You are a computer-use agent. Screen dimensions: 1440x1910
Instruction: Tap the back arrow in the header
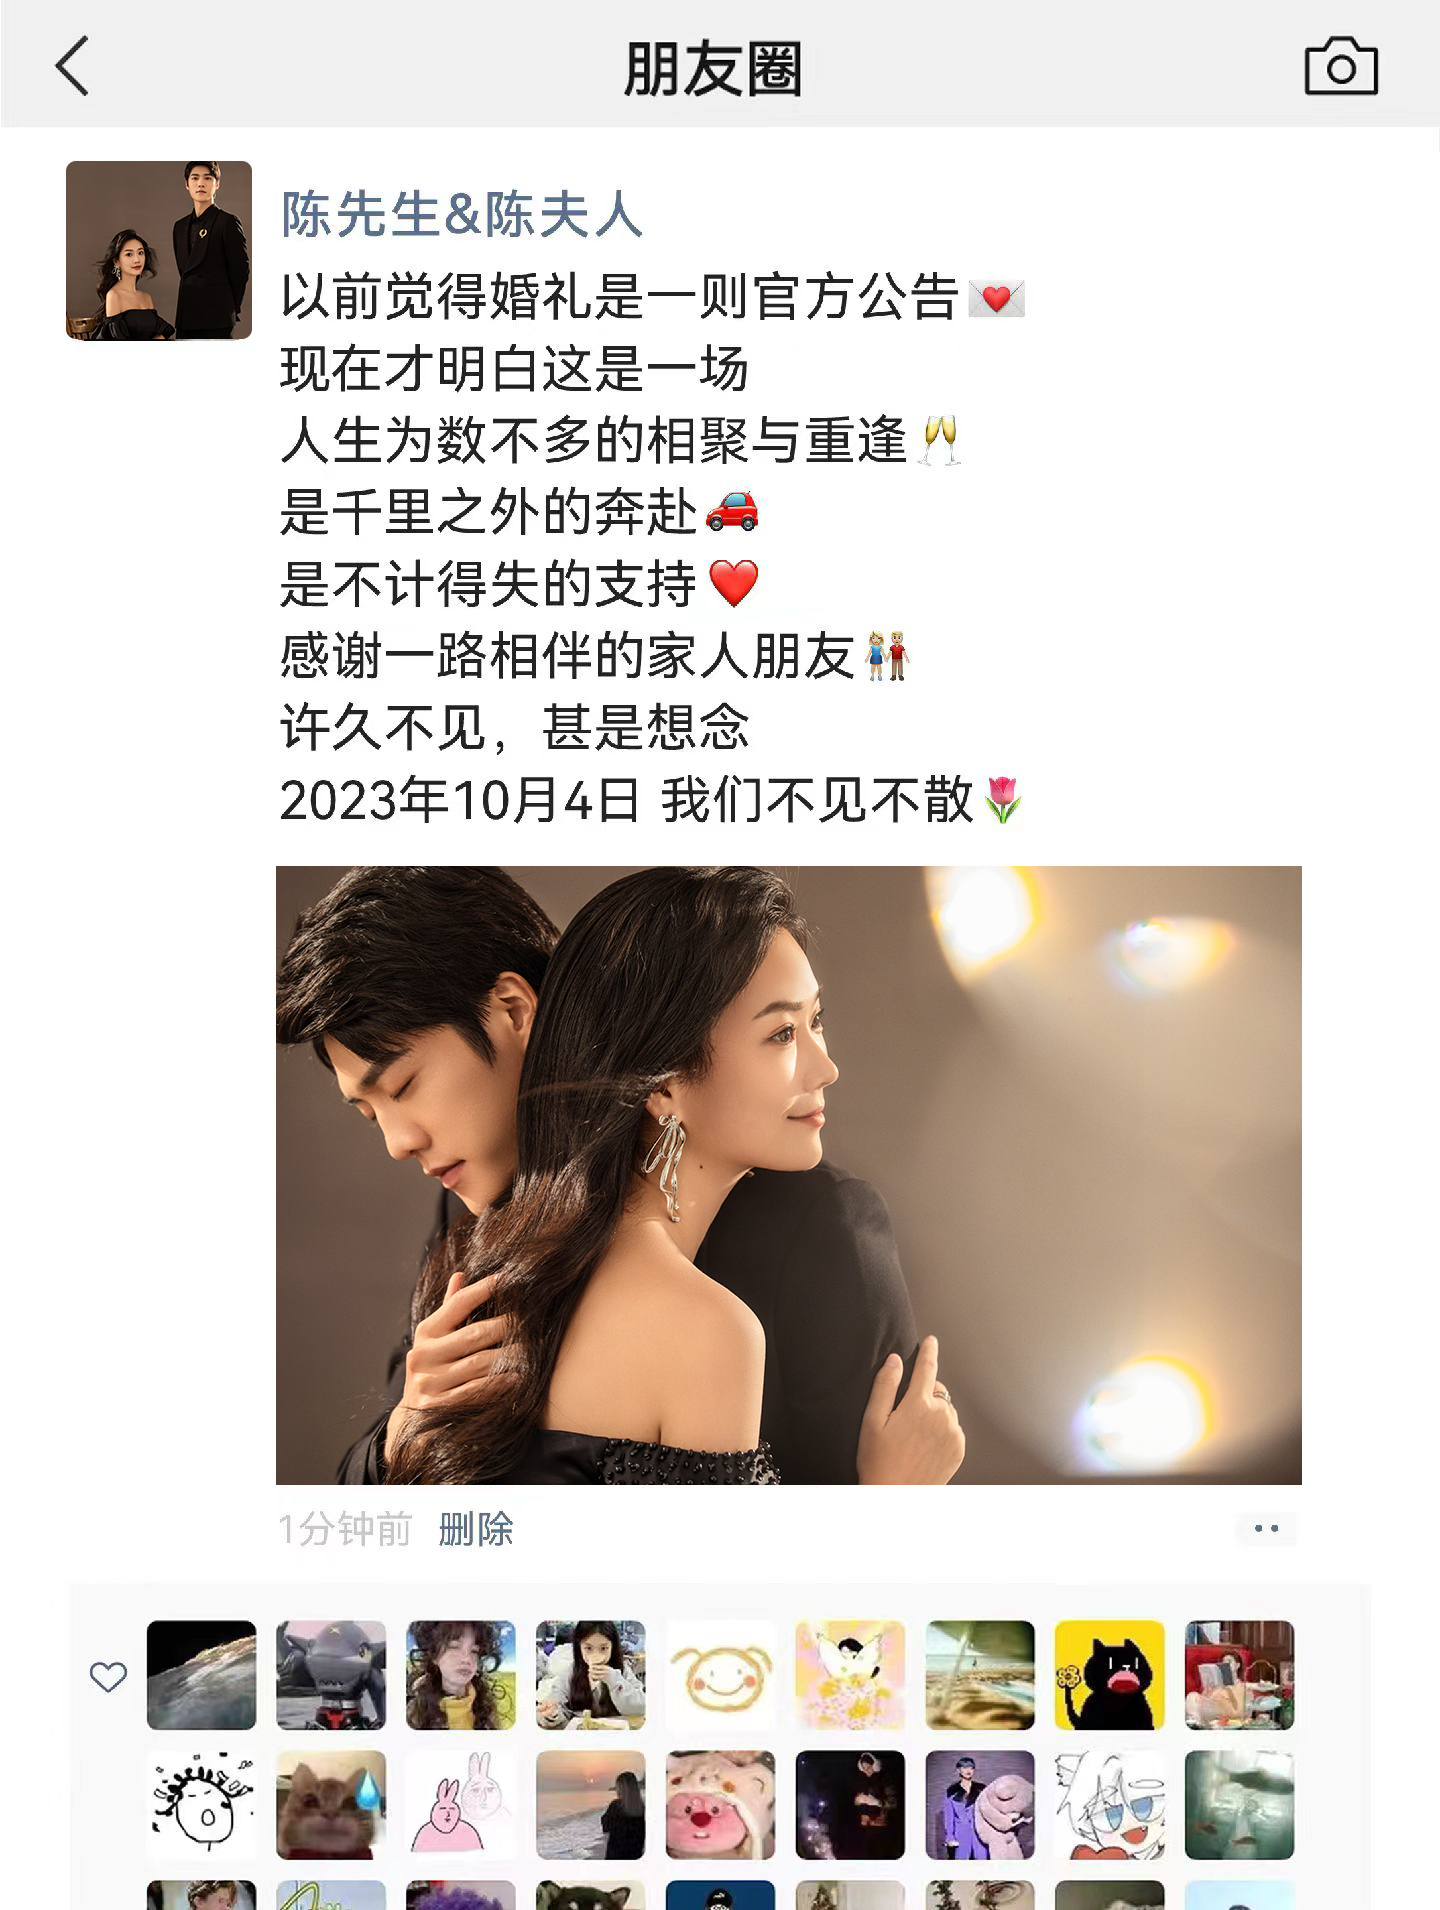pos(72,66)
